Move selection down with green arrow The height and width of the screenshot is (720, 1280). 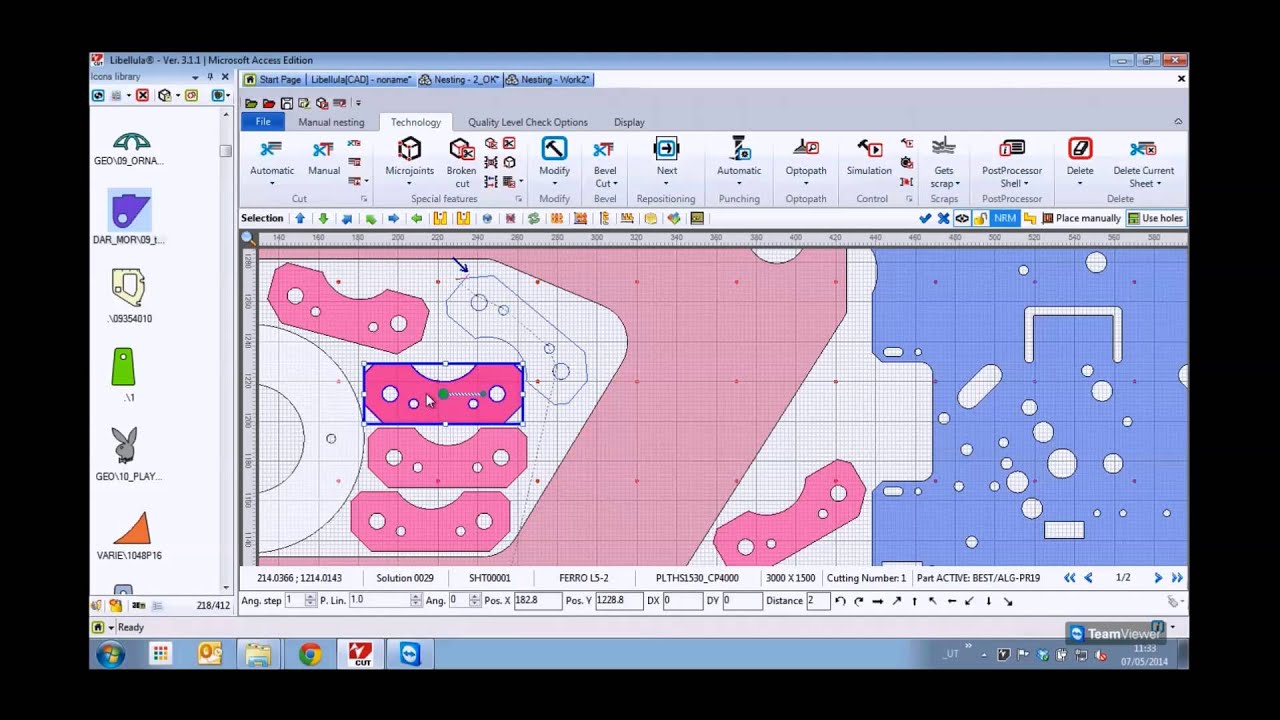(x=323, y=218)
